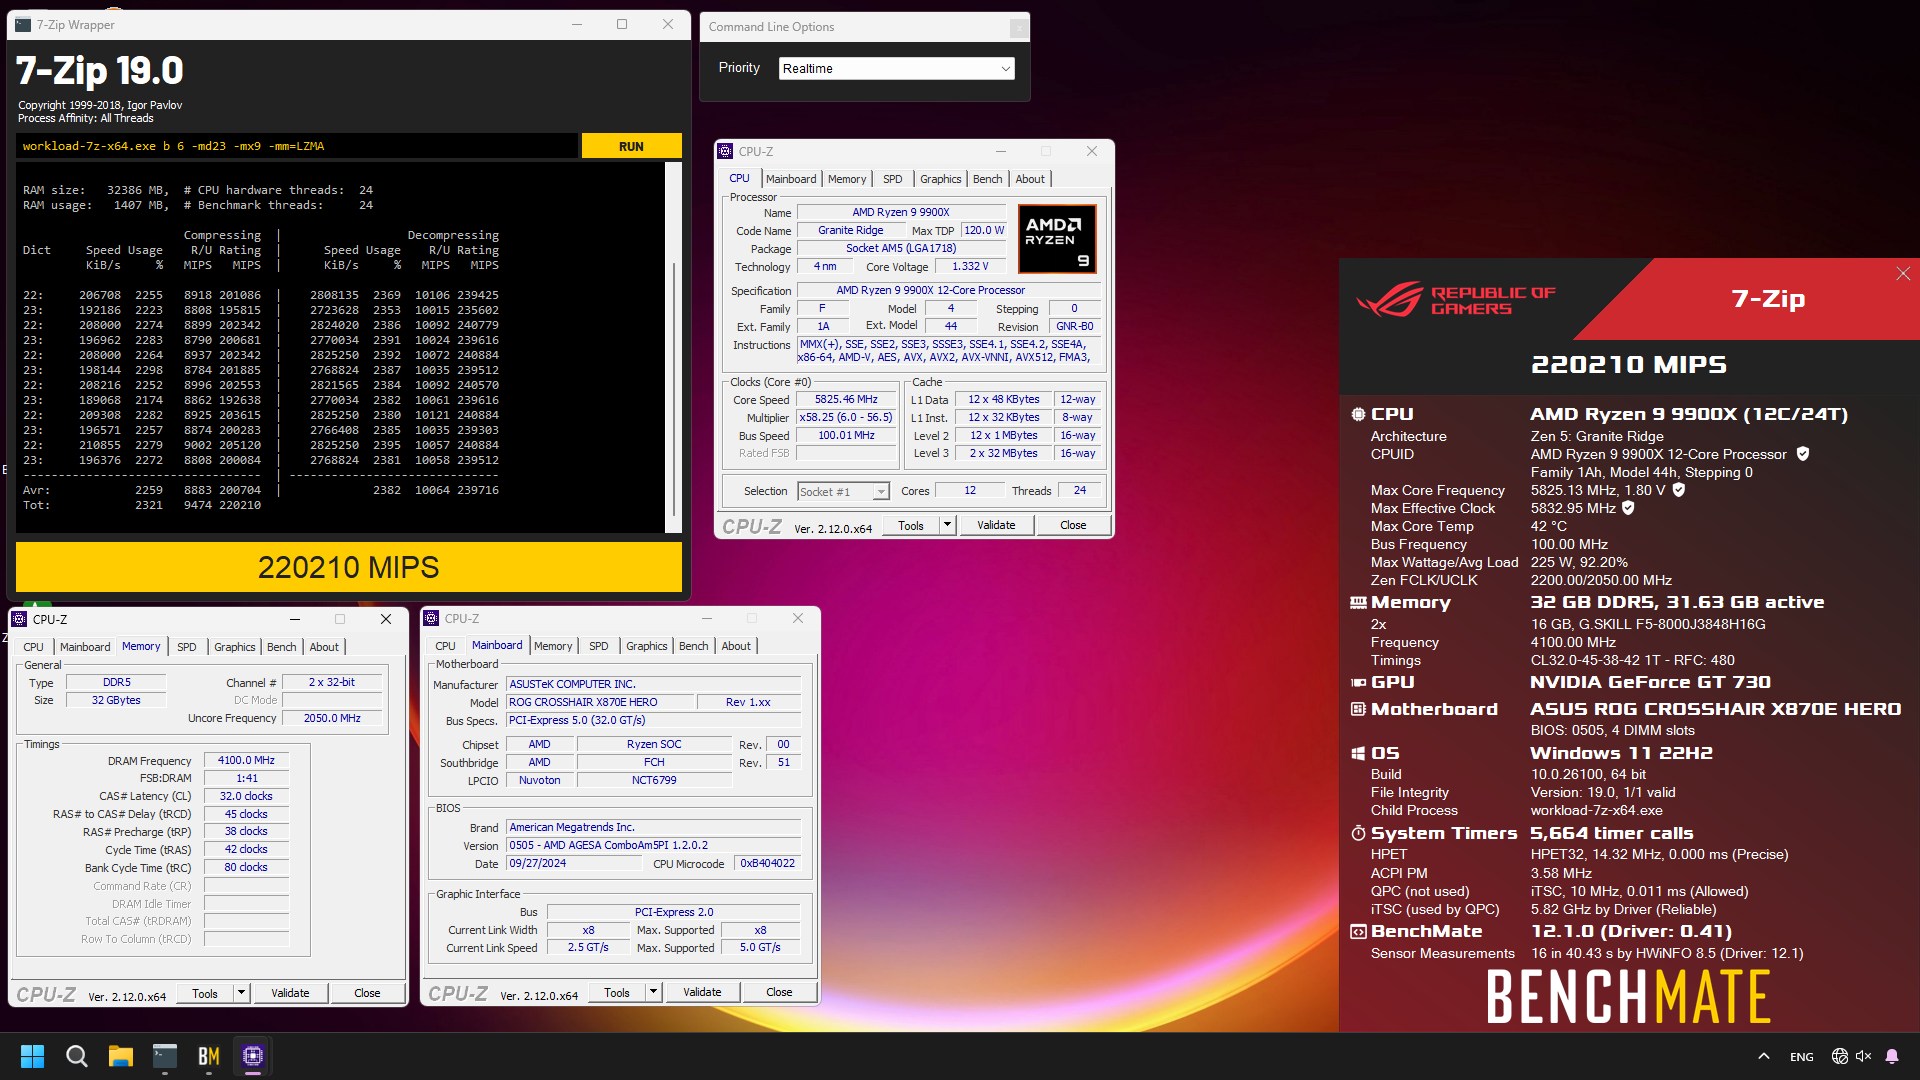The image size is (1920, 1080).
Task: Click Close button in Memory CPU-Z window
Action: click(367, 993)
